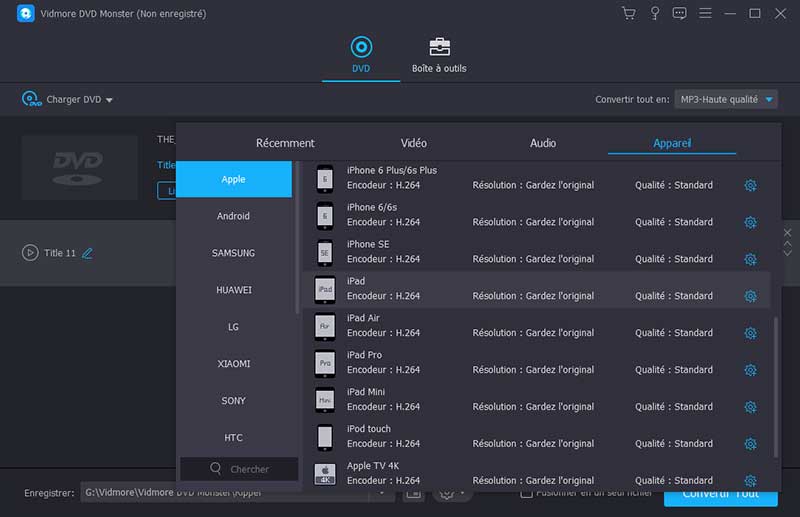This screenshot has width=800, height=517.
Task: Open settings gear for Apple TV 4K
Action: pyautogui.click(x=750, y=481)
